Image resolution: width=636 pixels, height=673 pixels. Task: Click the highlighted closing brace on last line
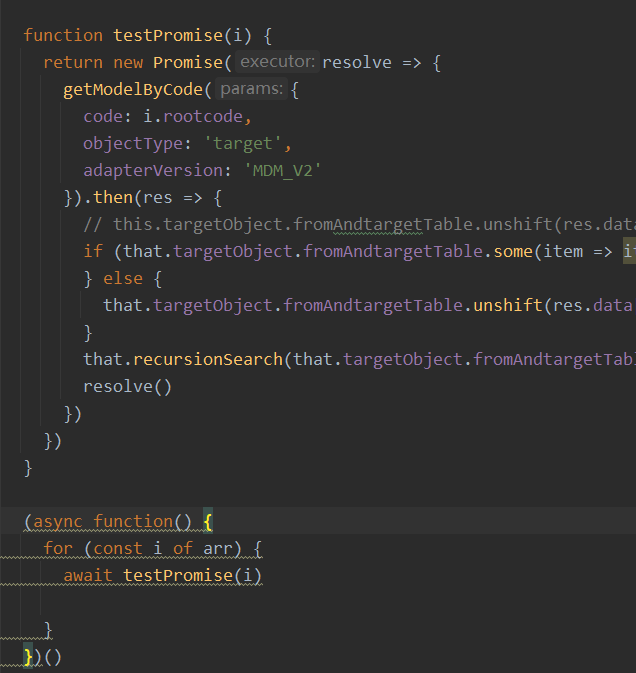pos(28,658)
